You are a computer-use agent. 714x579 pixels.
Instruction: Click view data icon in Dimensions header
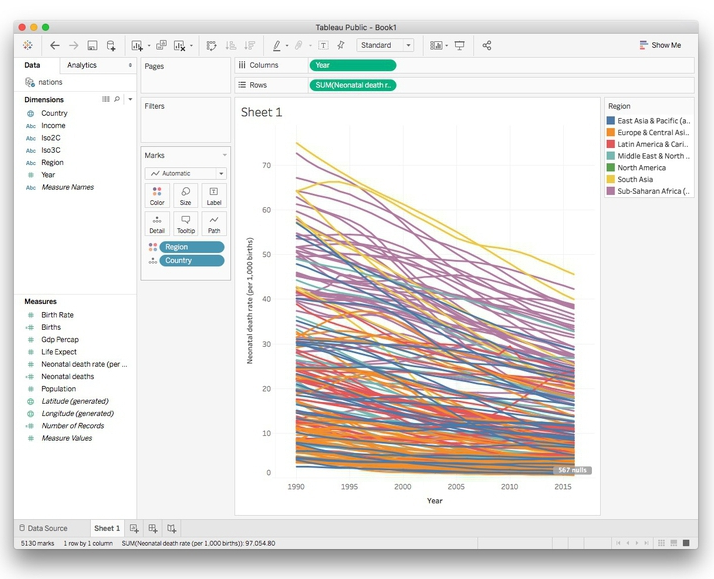click(x=106, y=99)
